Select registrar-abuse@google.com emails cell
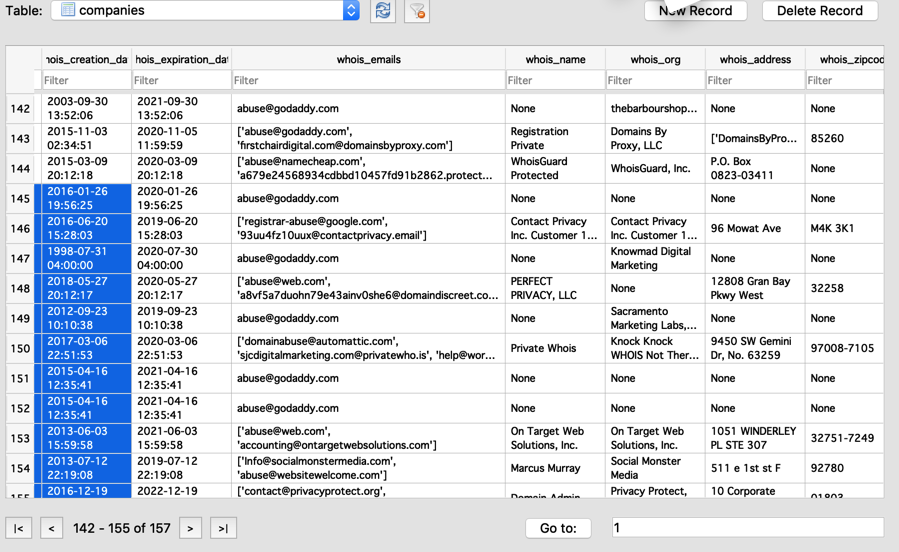This screenshot has width=899, height=552. click(x=369, y=228)
